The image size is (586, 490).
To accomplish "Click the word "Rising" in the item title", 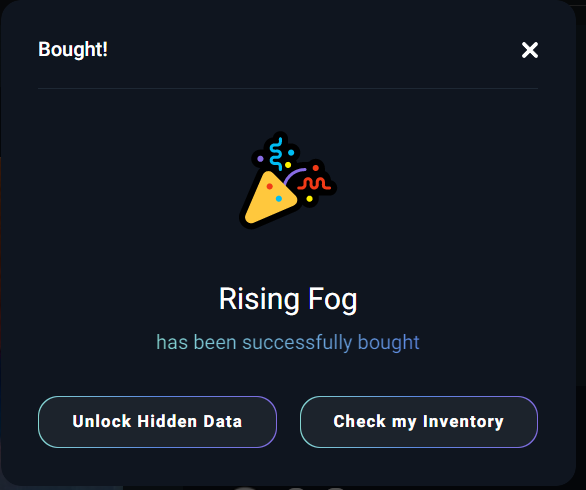I will [x=259, y=299].
